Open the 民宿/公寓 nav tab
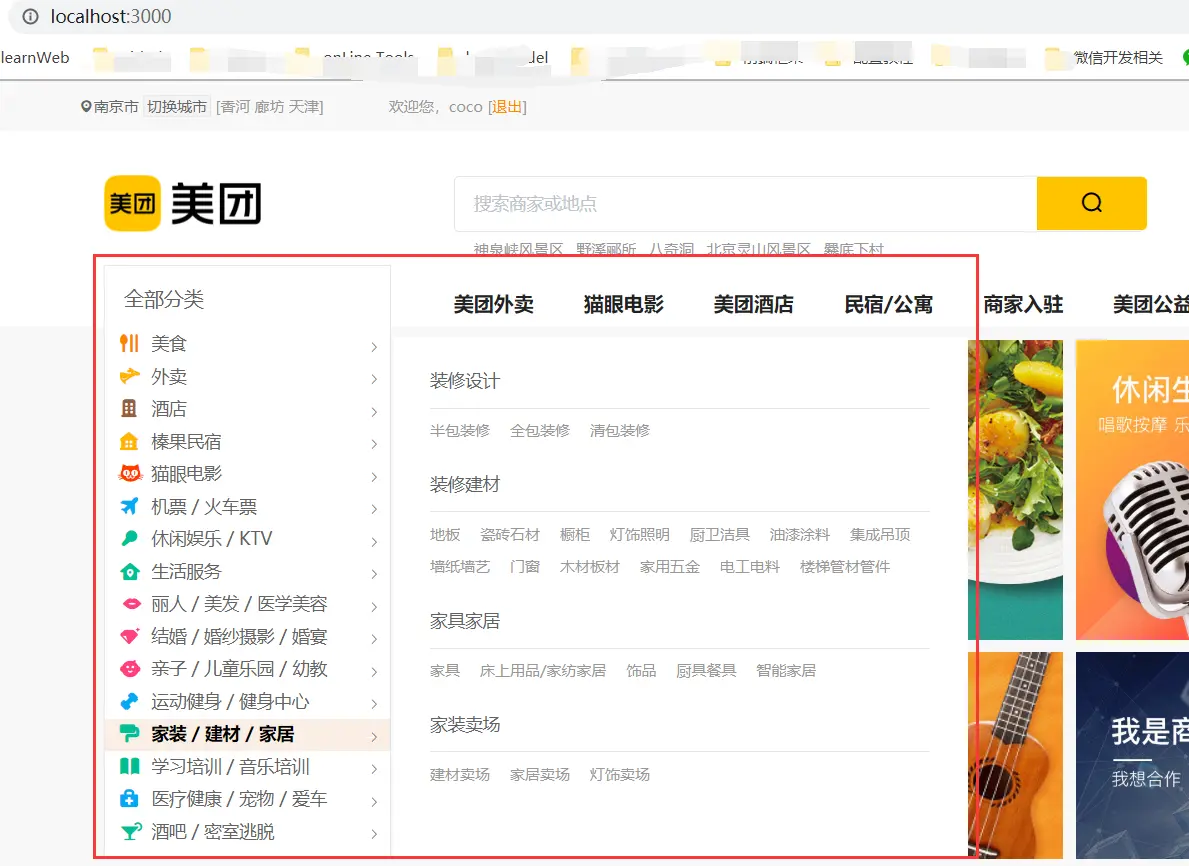The width and height of the screenshot is (1189, 866). (x=889, y=304)
